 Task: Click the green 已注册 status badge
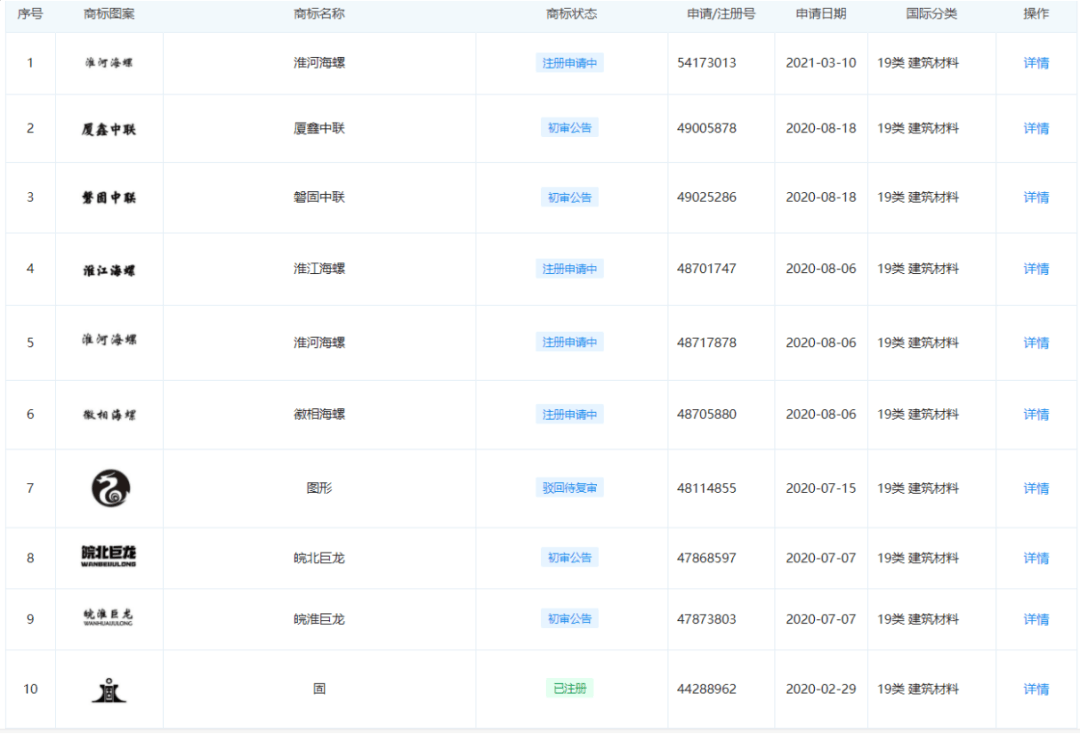coord(570,688)
